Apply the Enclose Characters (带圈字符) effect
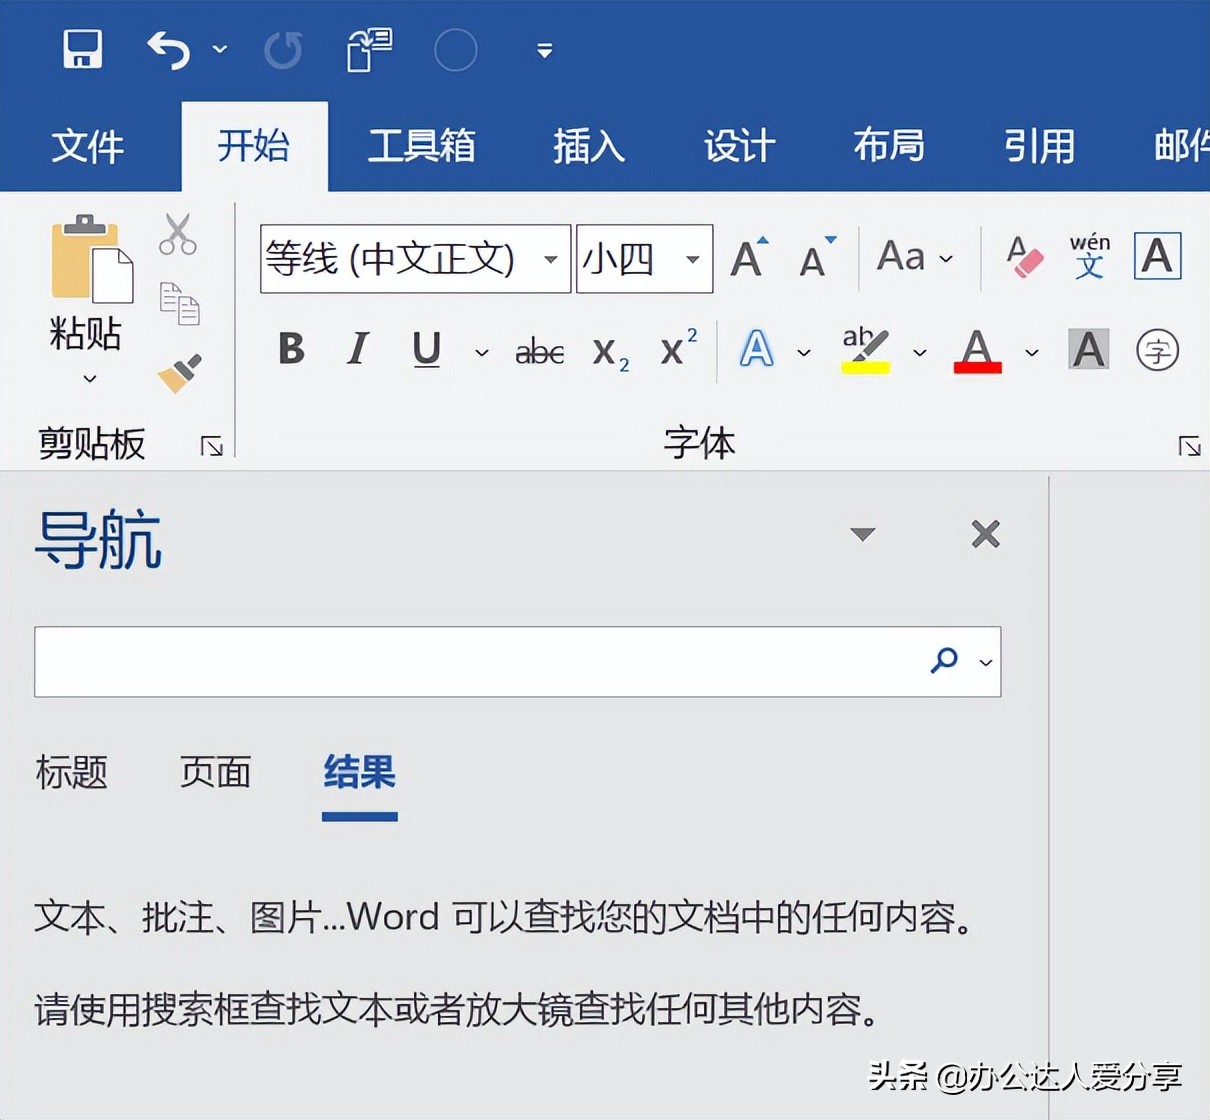This screenshot has height=1120, width=1210. click(1157, 351)
